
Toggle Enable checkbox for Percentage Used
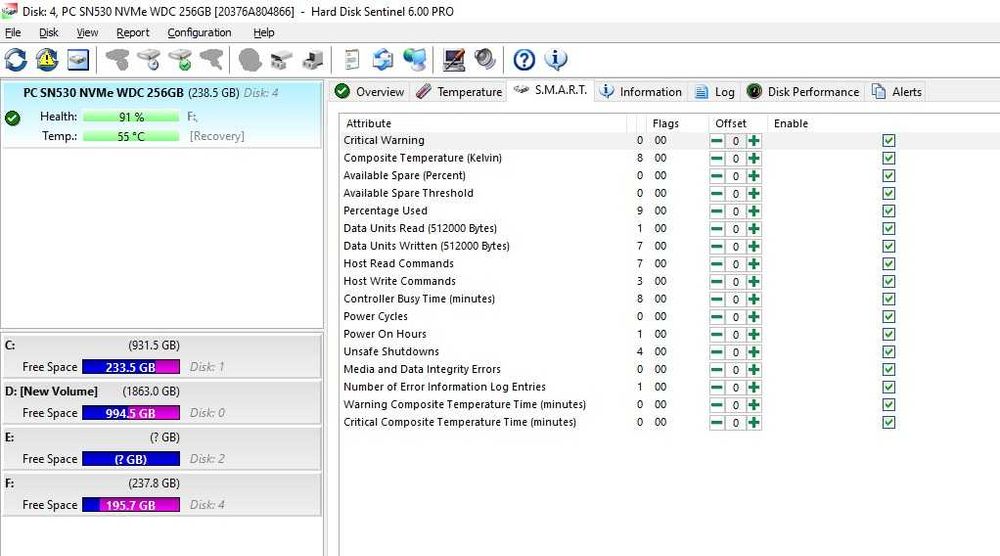[888, 211]
